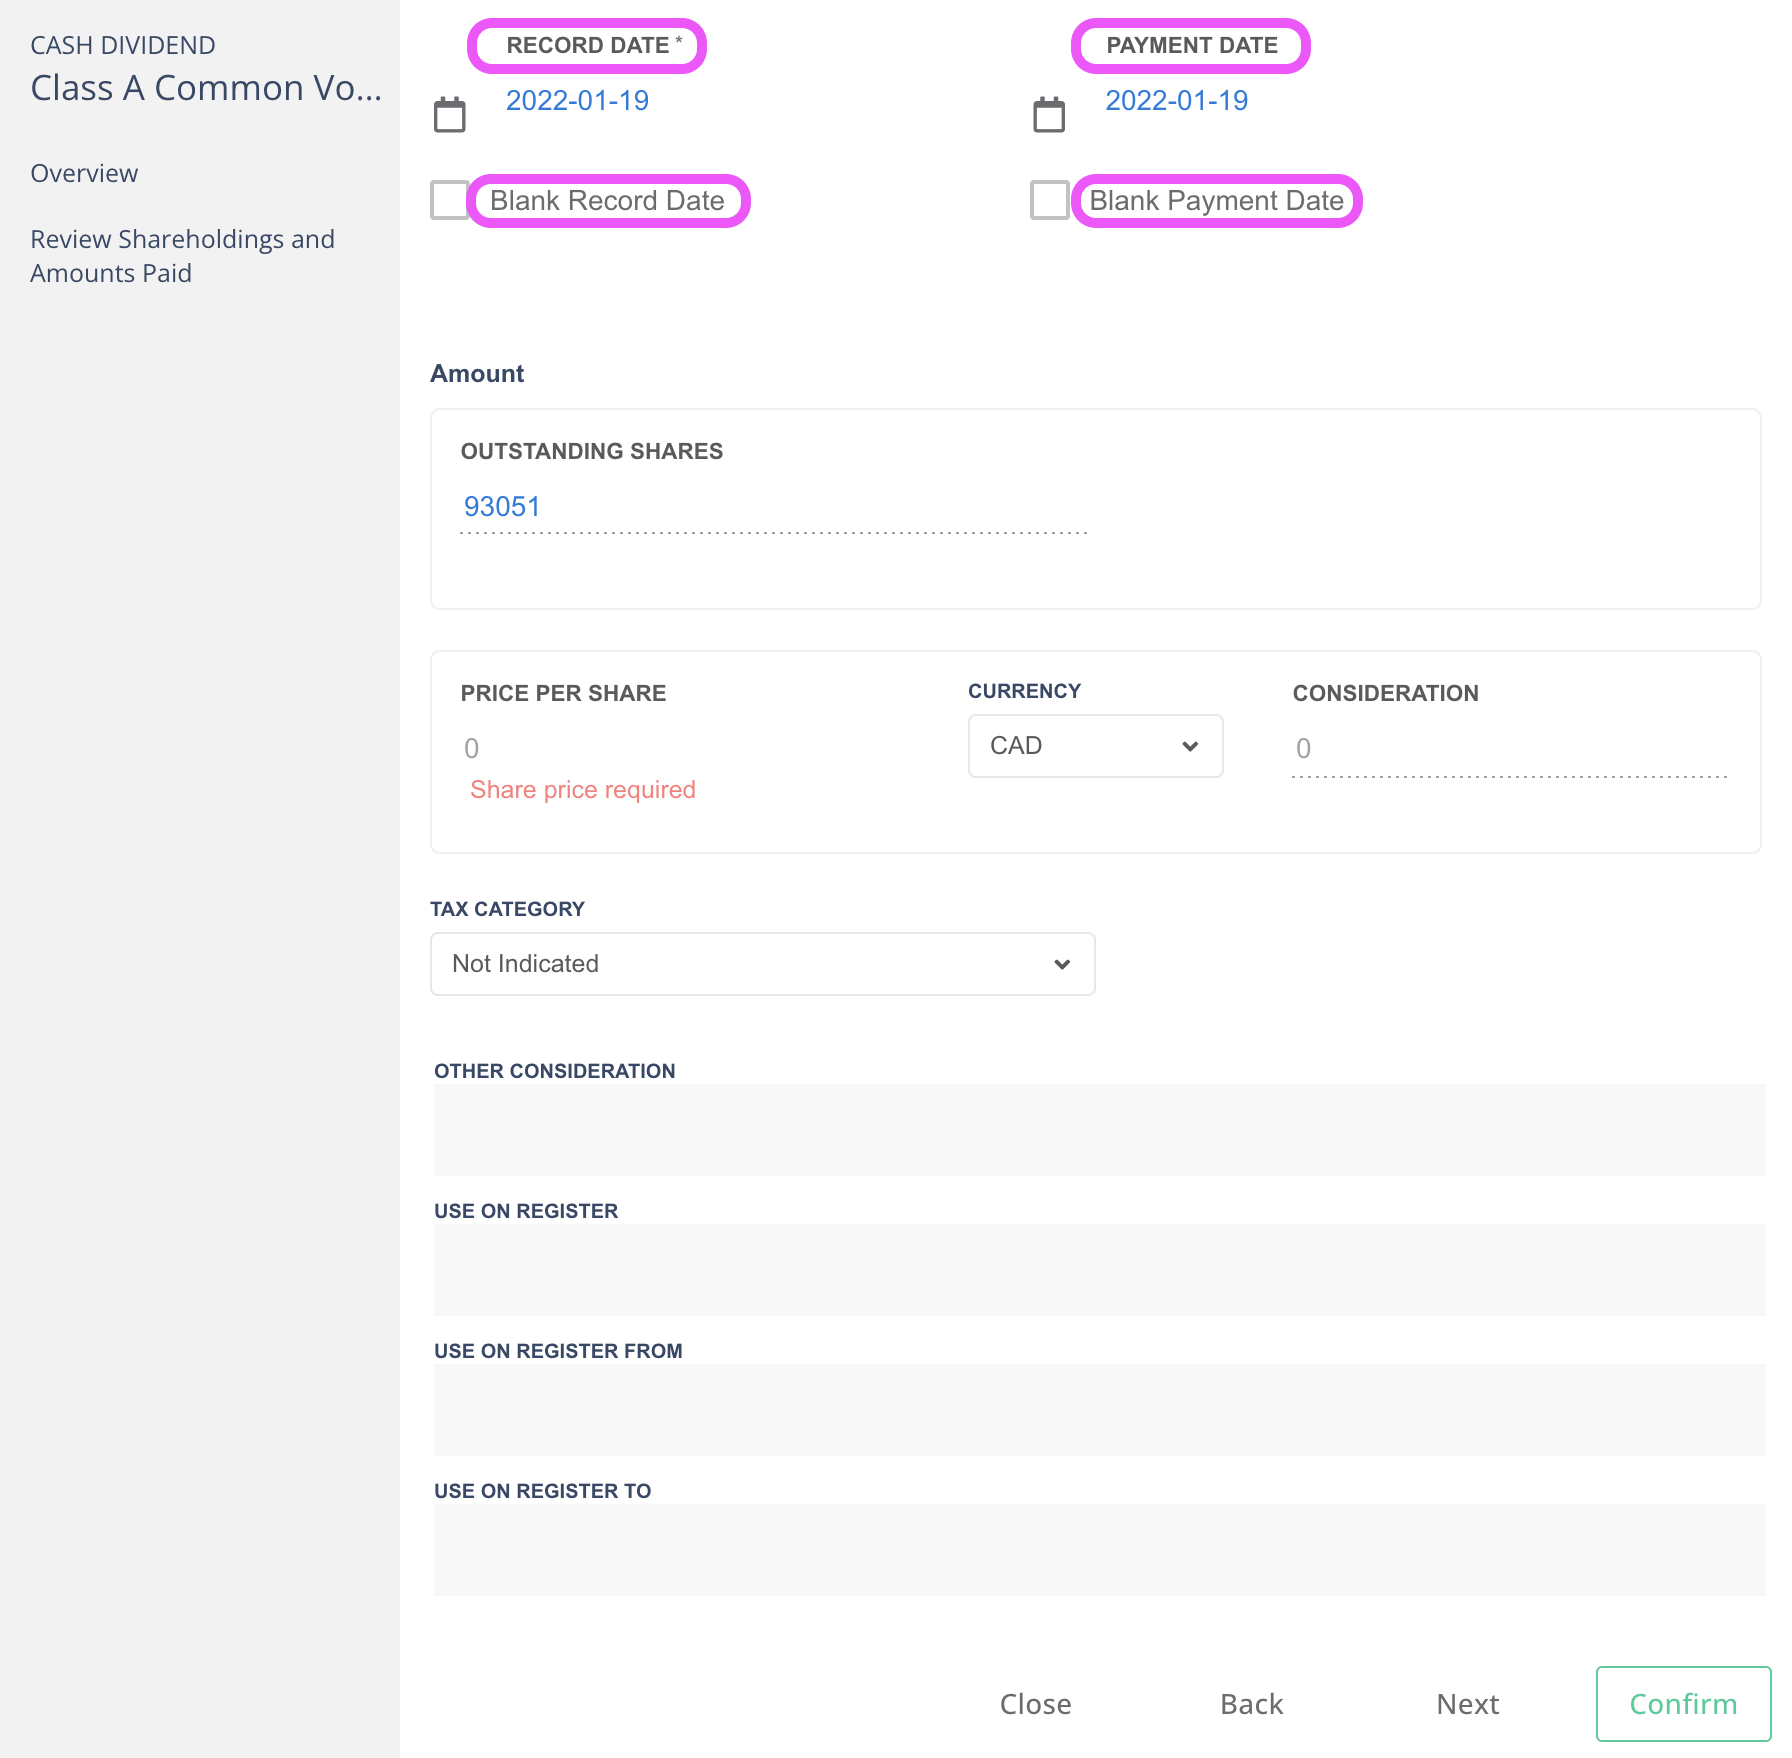Viewport: 1792px width, 1758px height.
Task: Click the Record Date calendar icon
Action: tap(449, 115)
